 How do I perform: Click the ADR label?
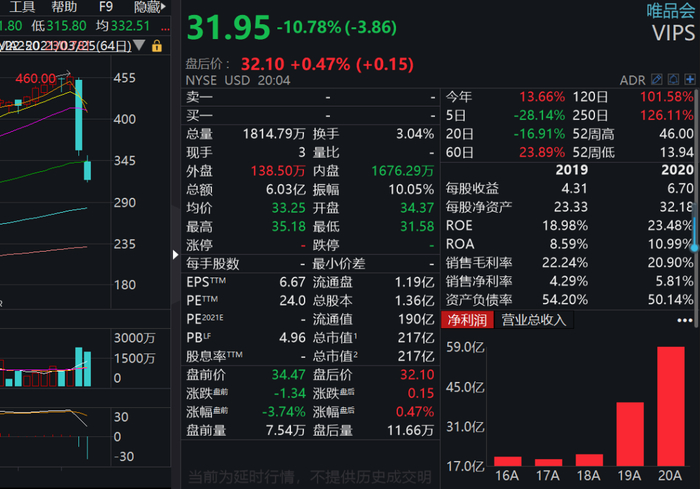(x=632, y=79)
